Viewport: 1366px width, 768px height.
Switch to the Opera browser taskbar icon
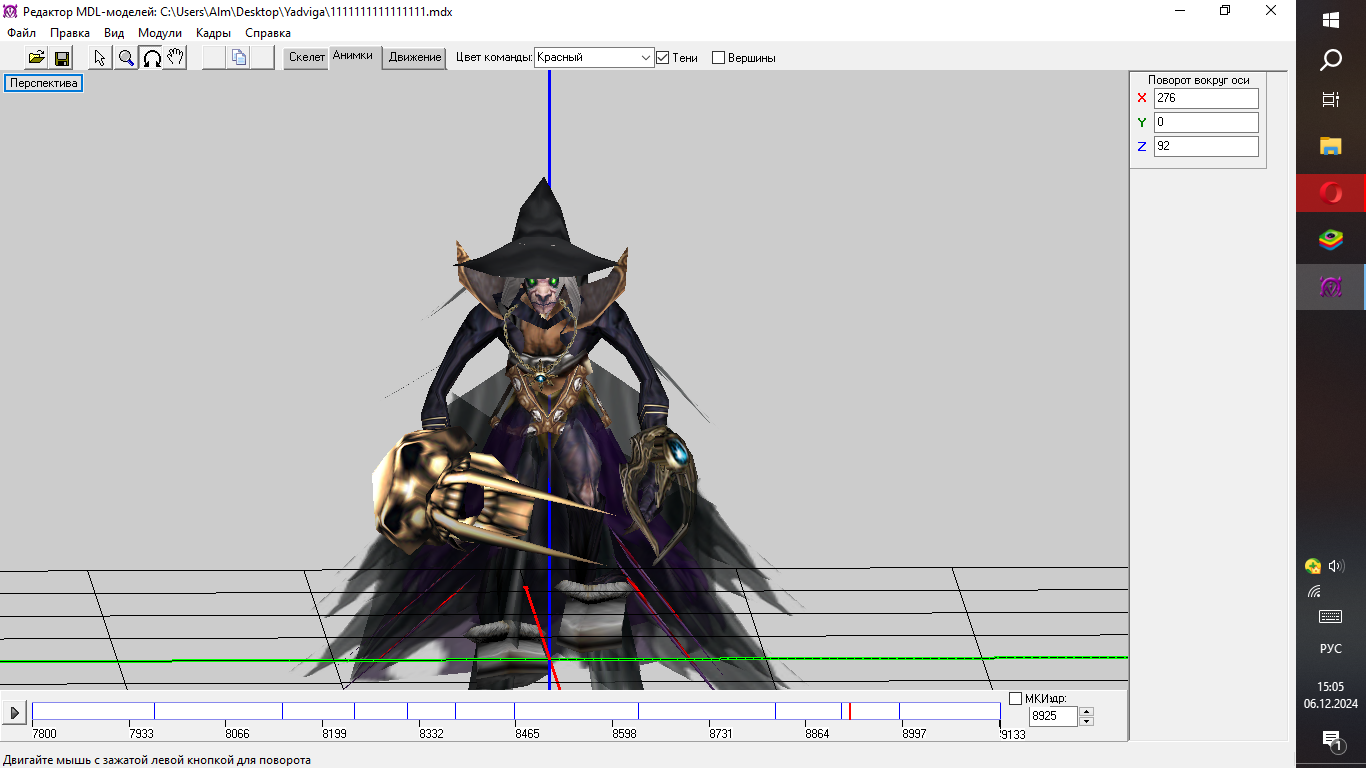1331,193
